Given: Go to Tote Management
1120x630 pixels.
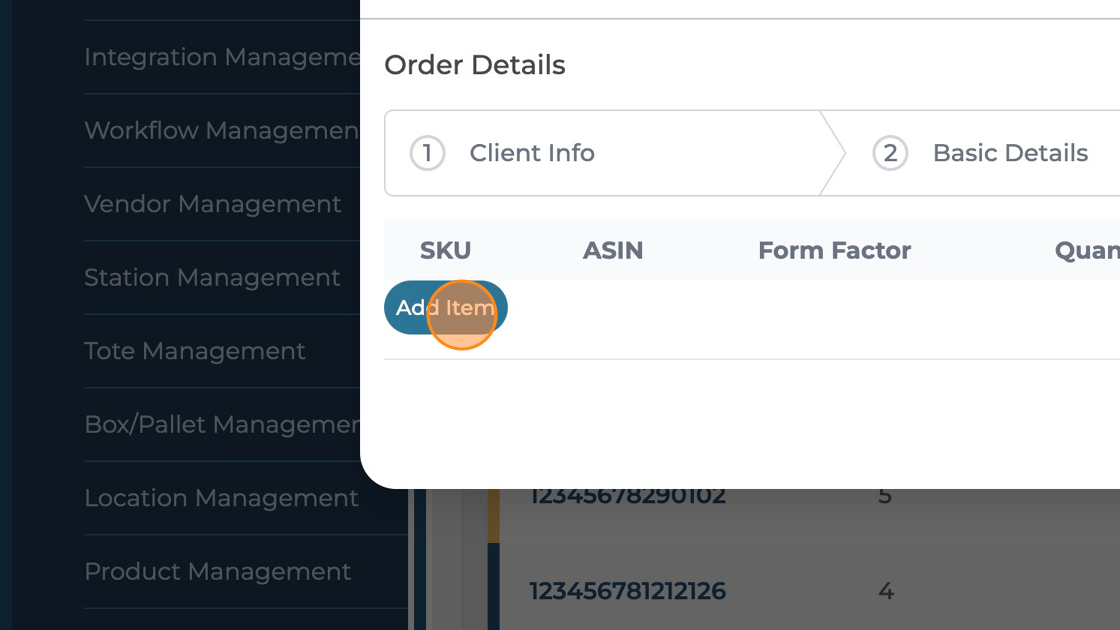Looking at the screenshot, I should tap(195, 351).
